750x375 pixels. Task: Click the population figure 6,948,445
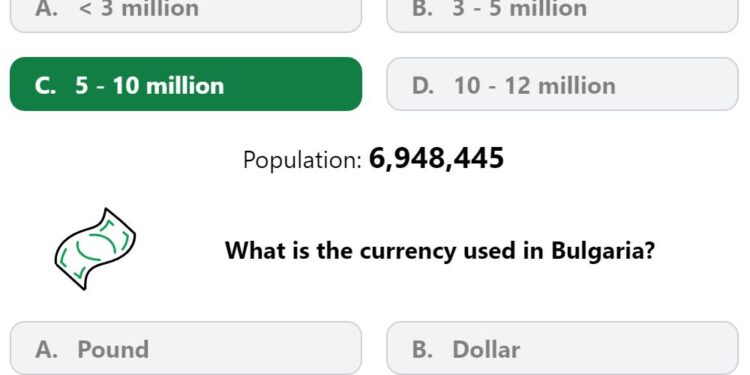point(436,159)
